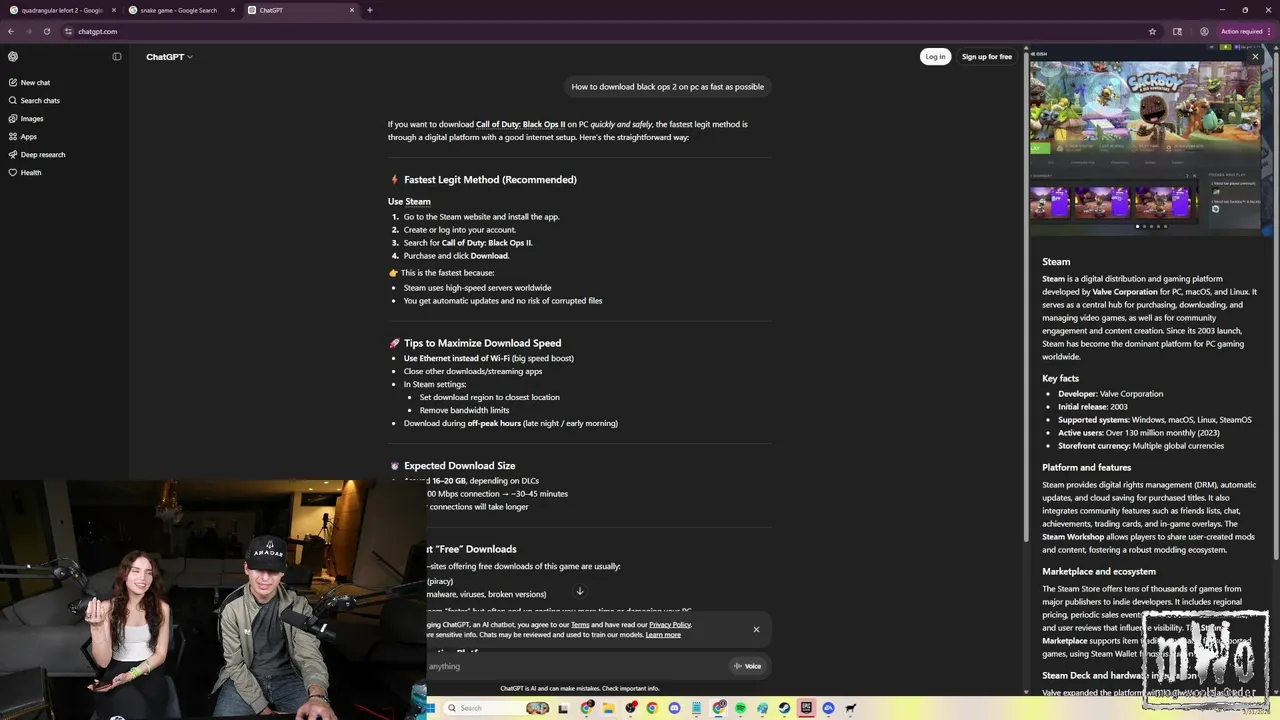Click the Expected Download Size heading
Screen dimensions: 1280x720
pos(459,466)
